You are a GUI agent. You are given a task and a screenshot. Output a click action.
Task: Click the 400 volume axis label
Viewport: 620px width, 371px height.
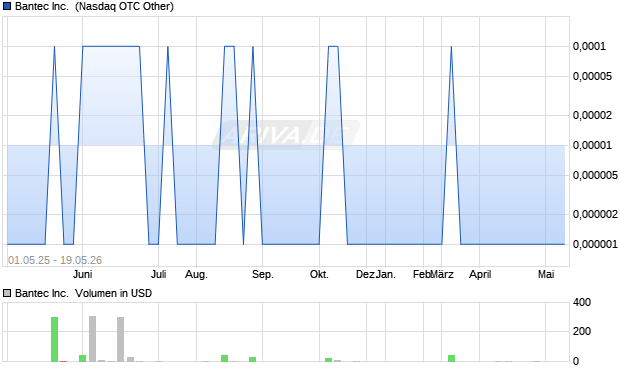[582, 302]
